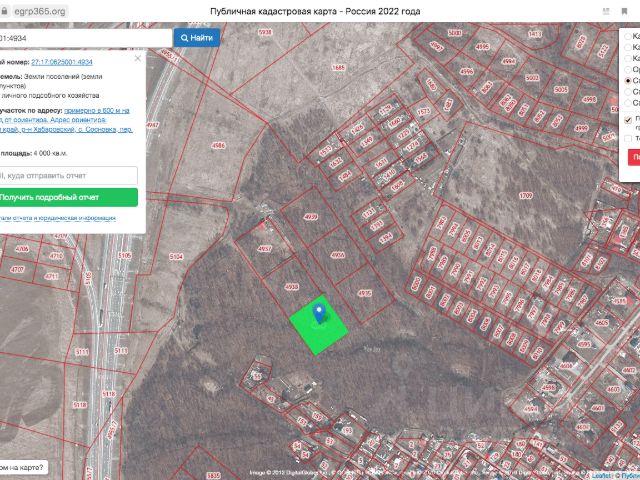Focus the cadastral number search field
This screenshot has height=480, width=640.
coord(84,38)
